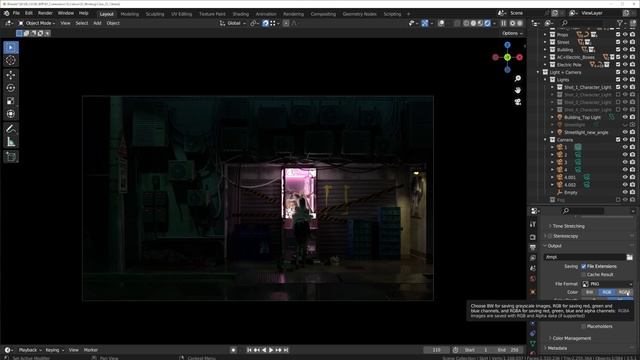Hide Streetlight_new_angle with eye icon
This screenshot has height=360, width=640.
pyautogui.click(x=625, y=132)
